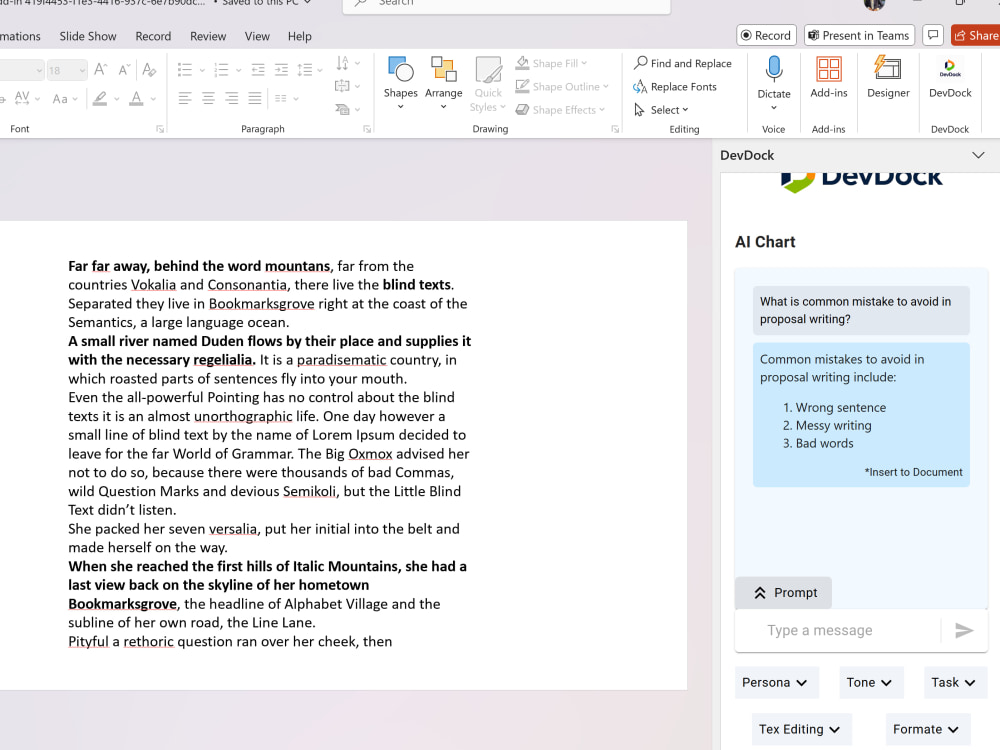Open the Persona dropdown

(x=777, y=682)
